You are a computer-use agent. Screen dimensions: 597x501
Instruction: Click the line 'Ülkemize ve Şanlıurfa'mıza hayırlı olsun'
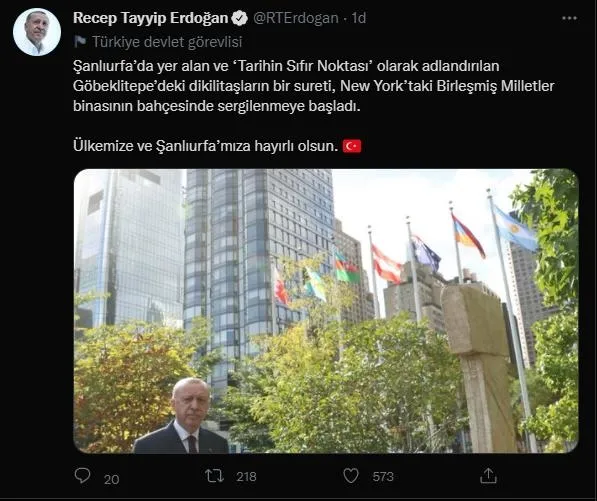point(205,146)
